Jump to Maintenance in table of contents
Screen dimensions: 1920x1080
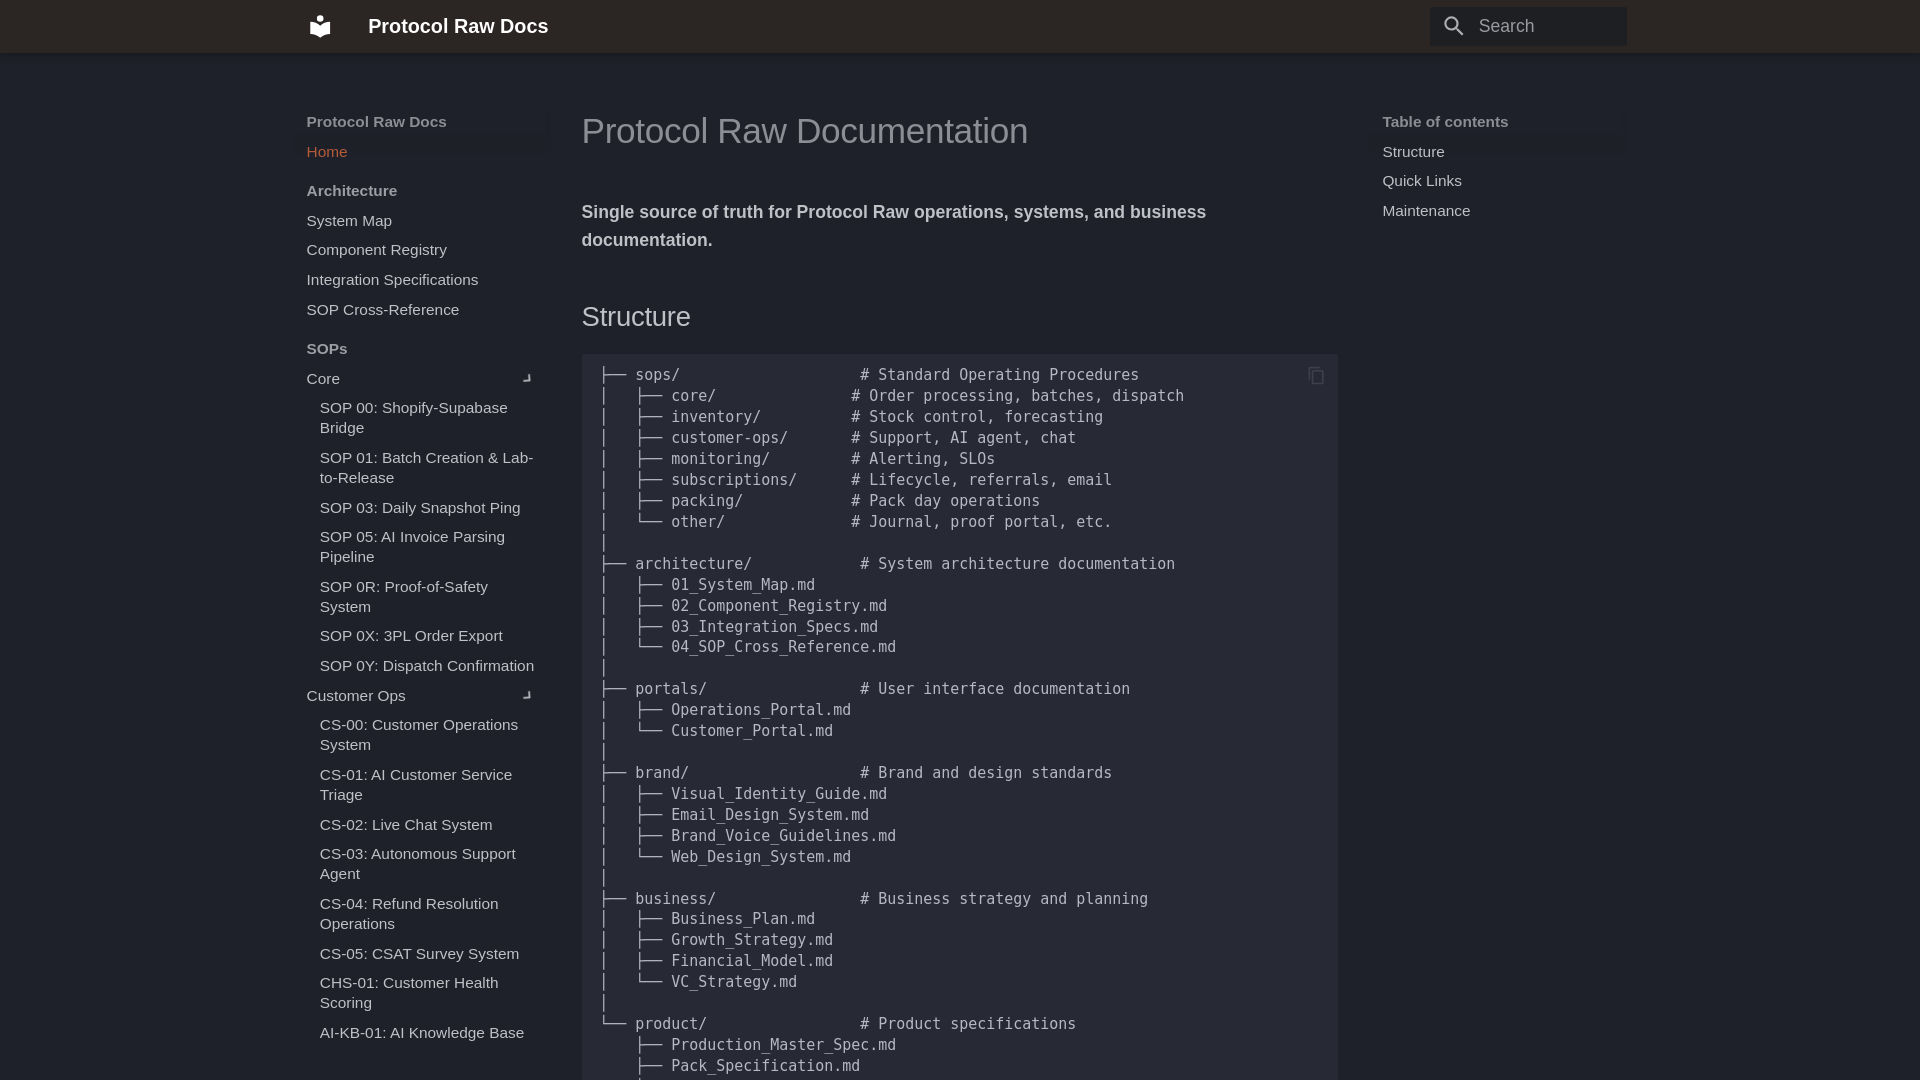pyautogui.click(x=1426, y=211)
